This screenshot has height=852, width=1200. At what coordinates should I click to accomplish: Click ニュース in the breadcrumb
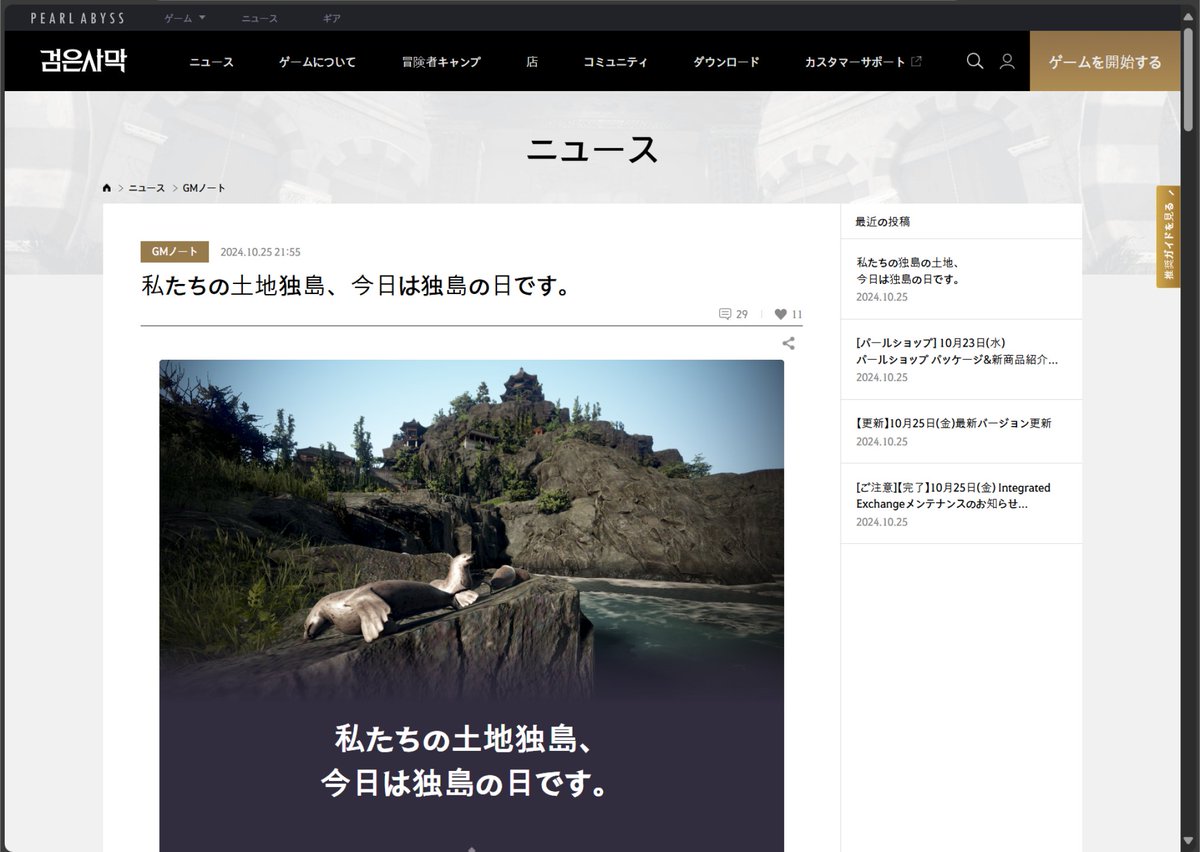click(x=147, y=188)
